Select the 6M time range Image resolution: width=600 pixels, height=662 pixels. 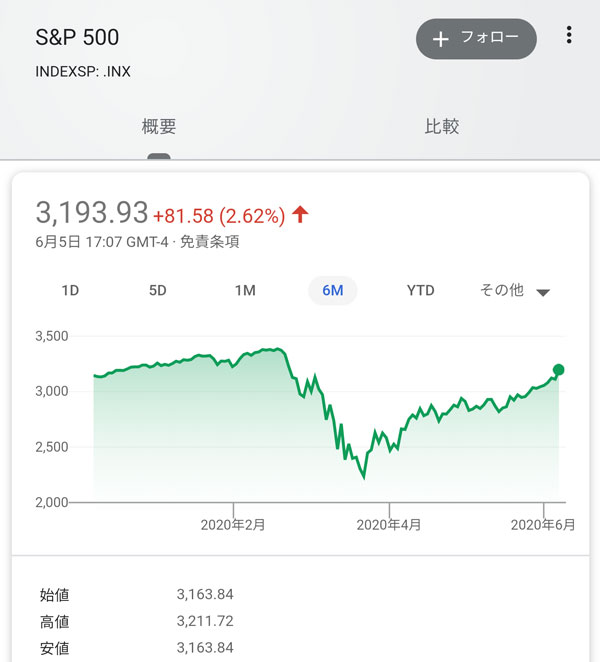(x=333, y=291)
